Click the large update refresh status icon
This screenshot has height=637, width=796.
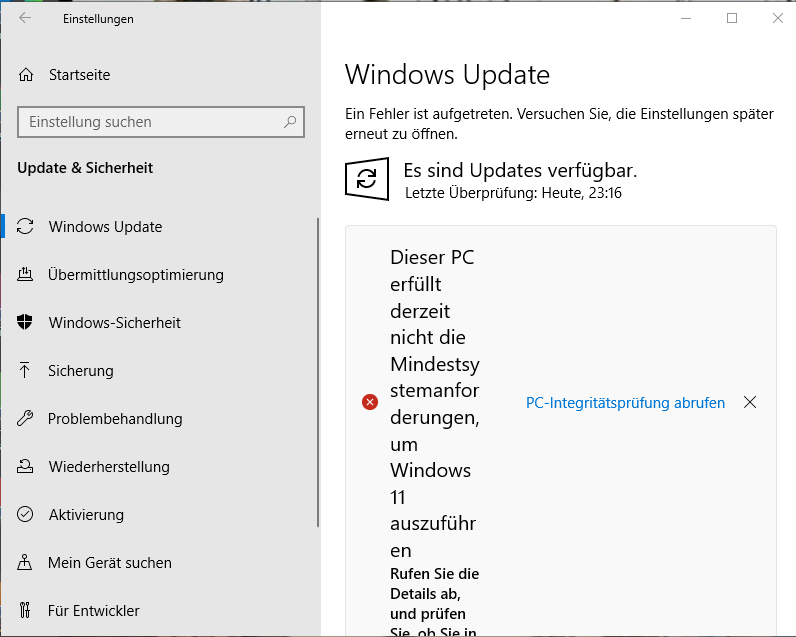point(367,179)
